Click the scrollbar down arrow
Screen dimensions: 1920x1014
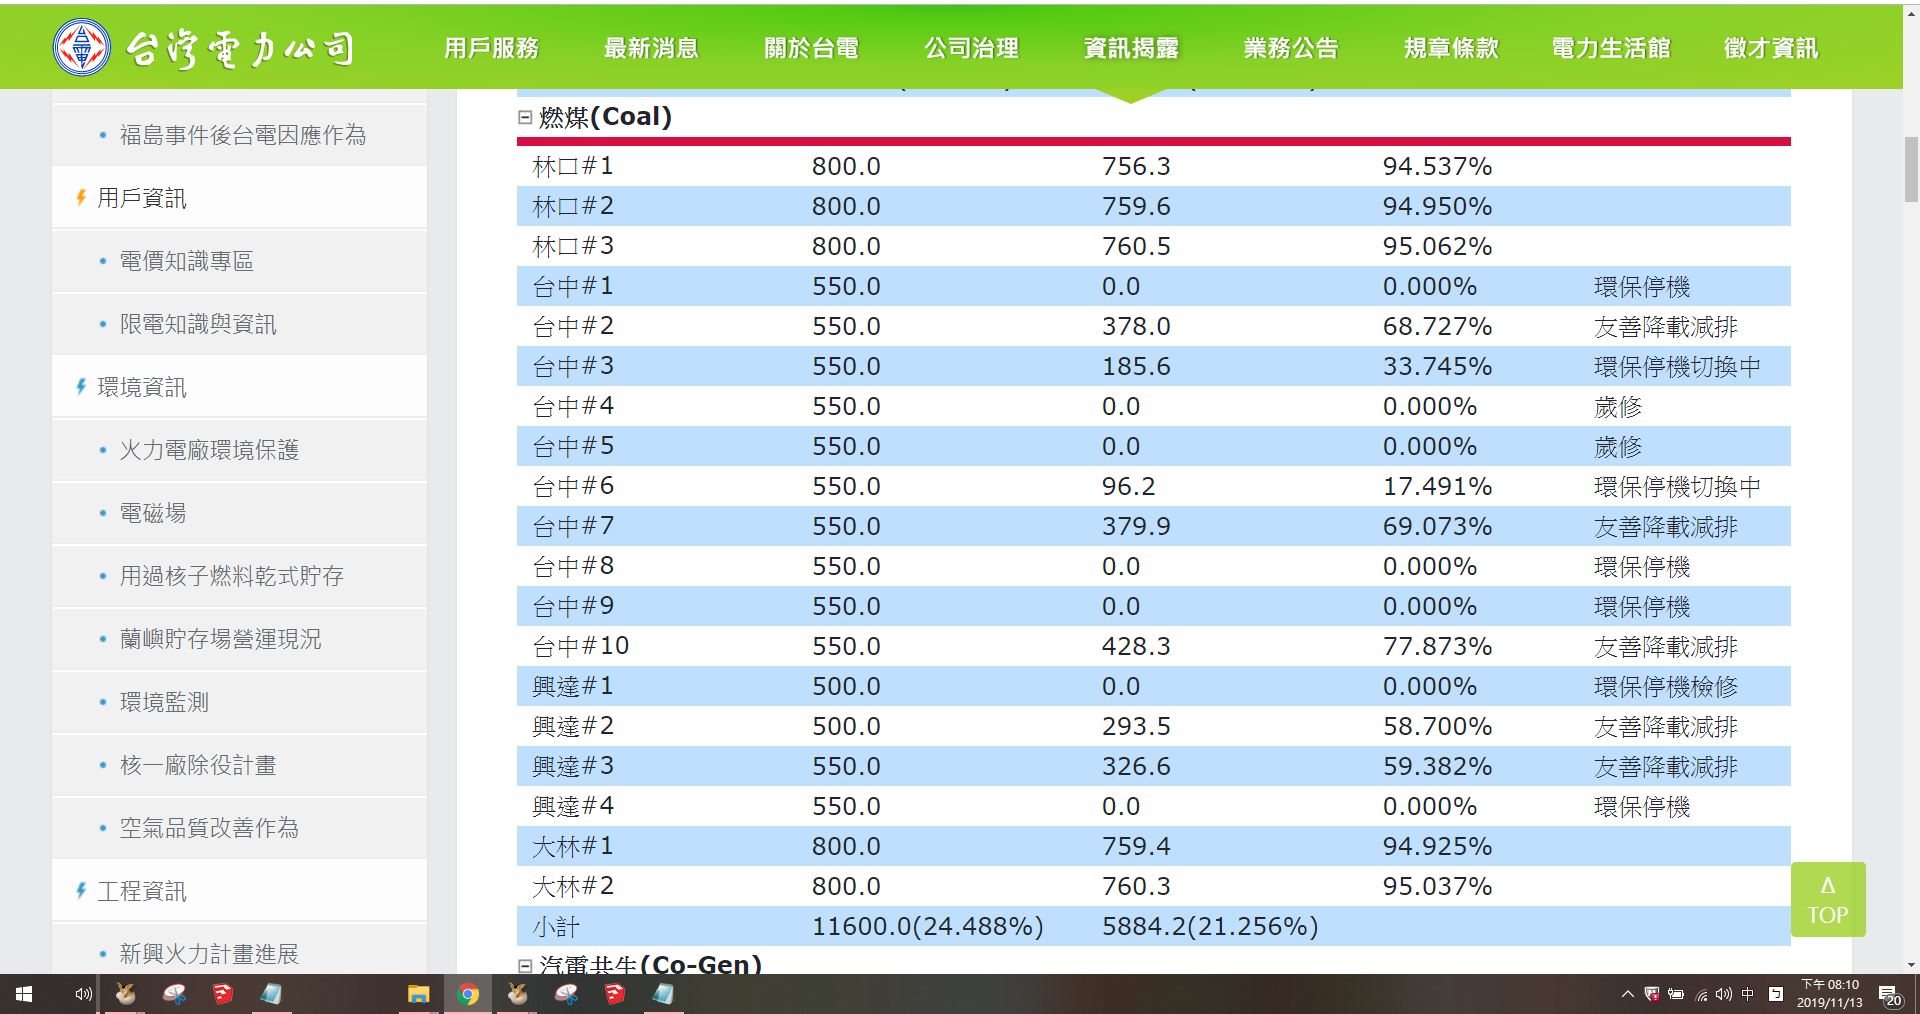click(1911, 965)
